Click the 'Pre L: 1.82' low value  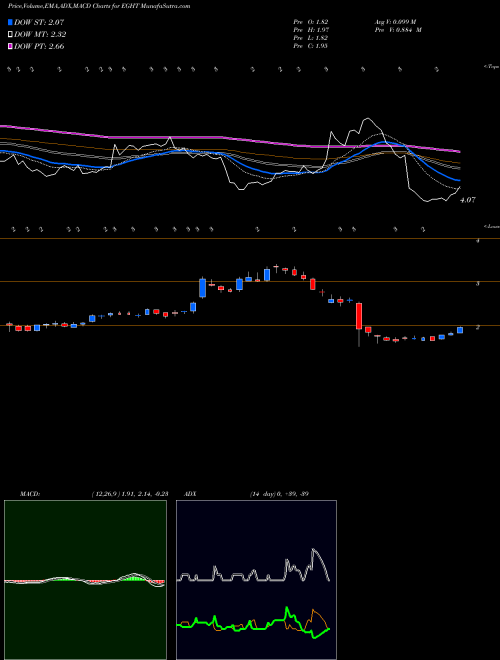coord(311,38)
